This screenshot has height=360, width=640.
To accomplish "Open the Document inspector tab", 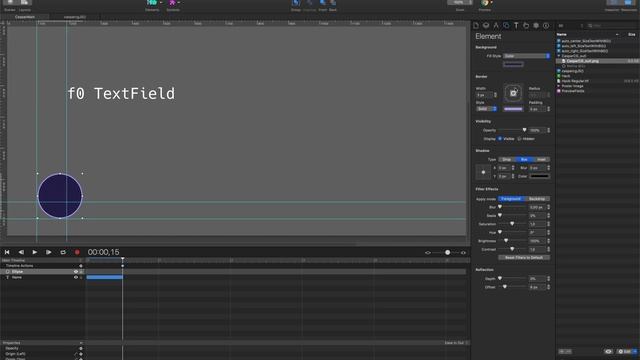I will tap(476, 26).
